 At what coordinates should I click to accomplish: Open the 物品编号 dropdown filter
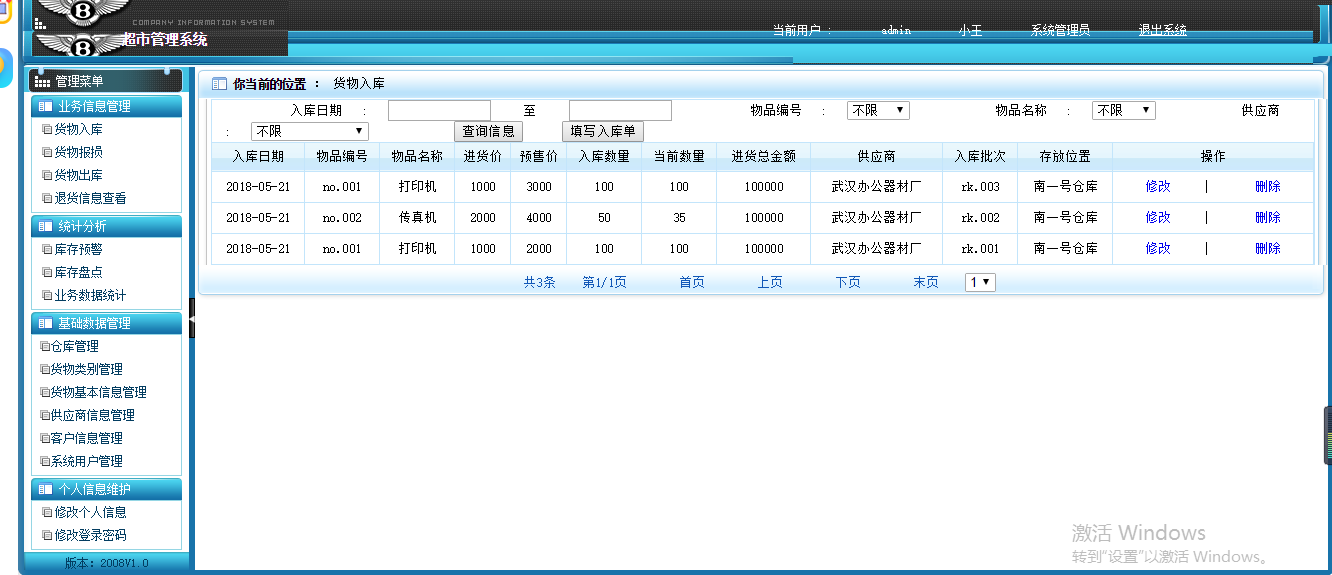tap(878, 111)
